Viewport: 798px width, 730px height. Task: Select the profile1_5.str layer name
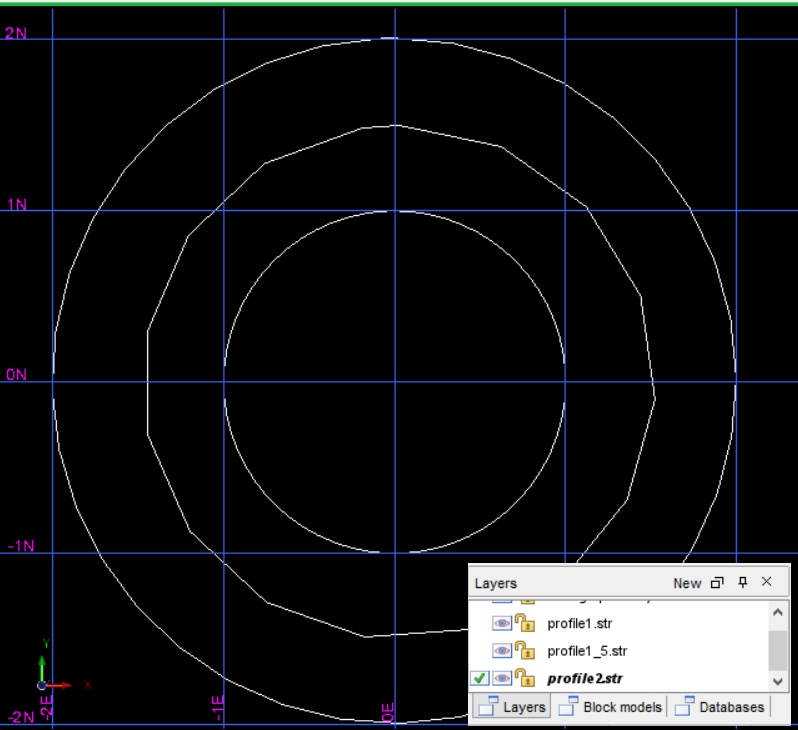[x=587, y=651]
